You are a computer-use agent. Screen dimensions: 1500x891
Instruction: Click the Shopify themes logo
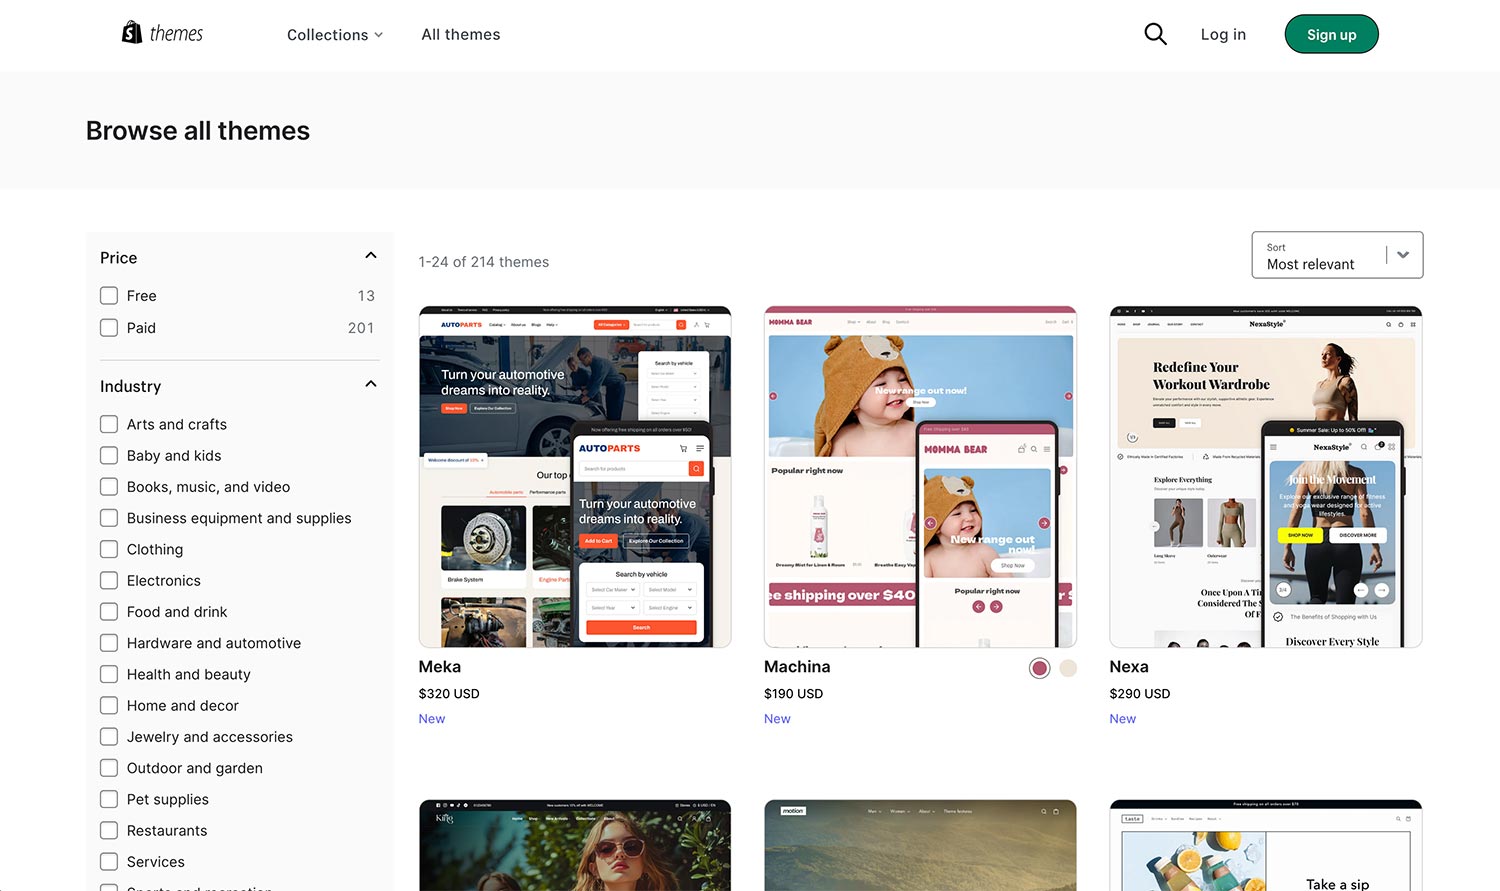[162, 33]
